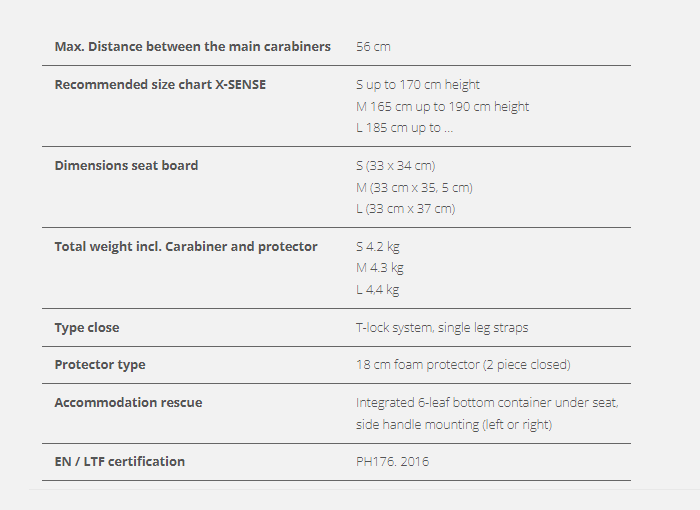
Task: Click the "L 185 cm up to ..." entry
Action: 404,128
